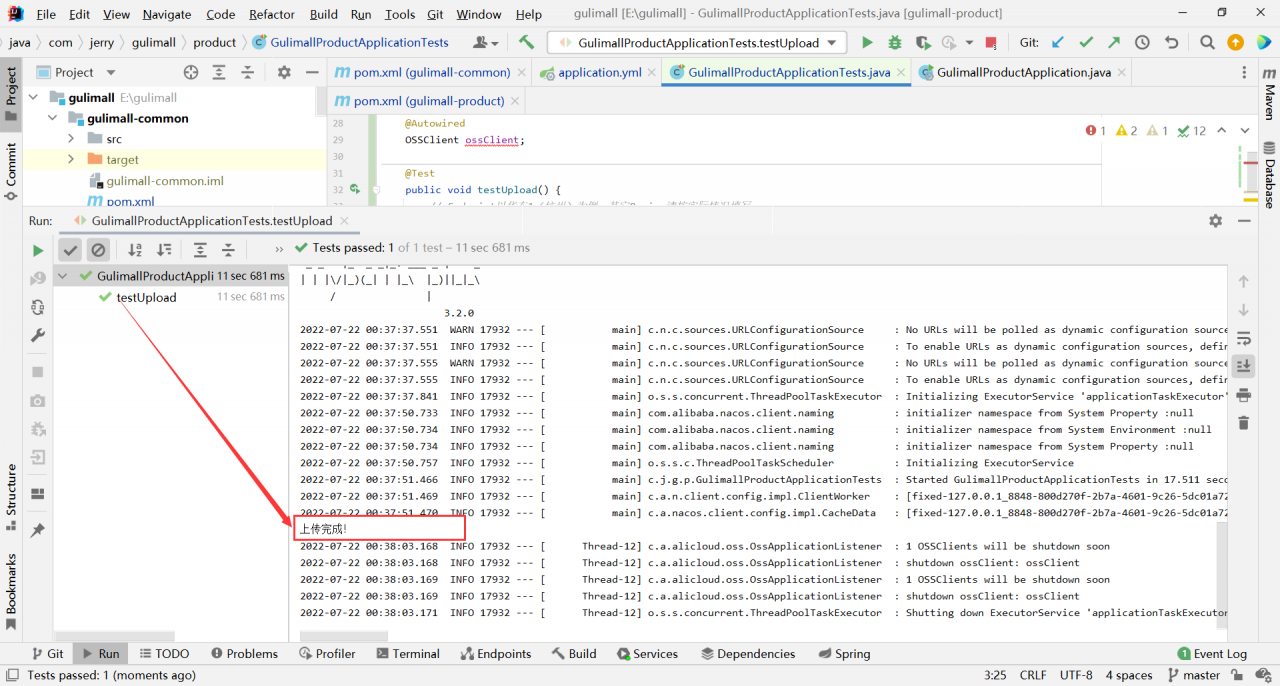Expand all test results
The width and height of the screenshot is (1280, 686).
pos(200,250)
